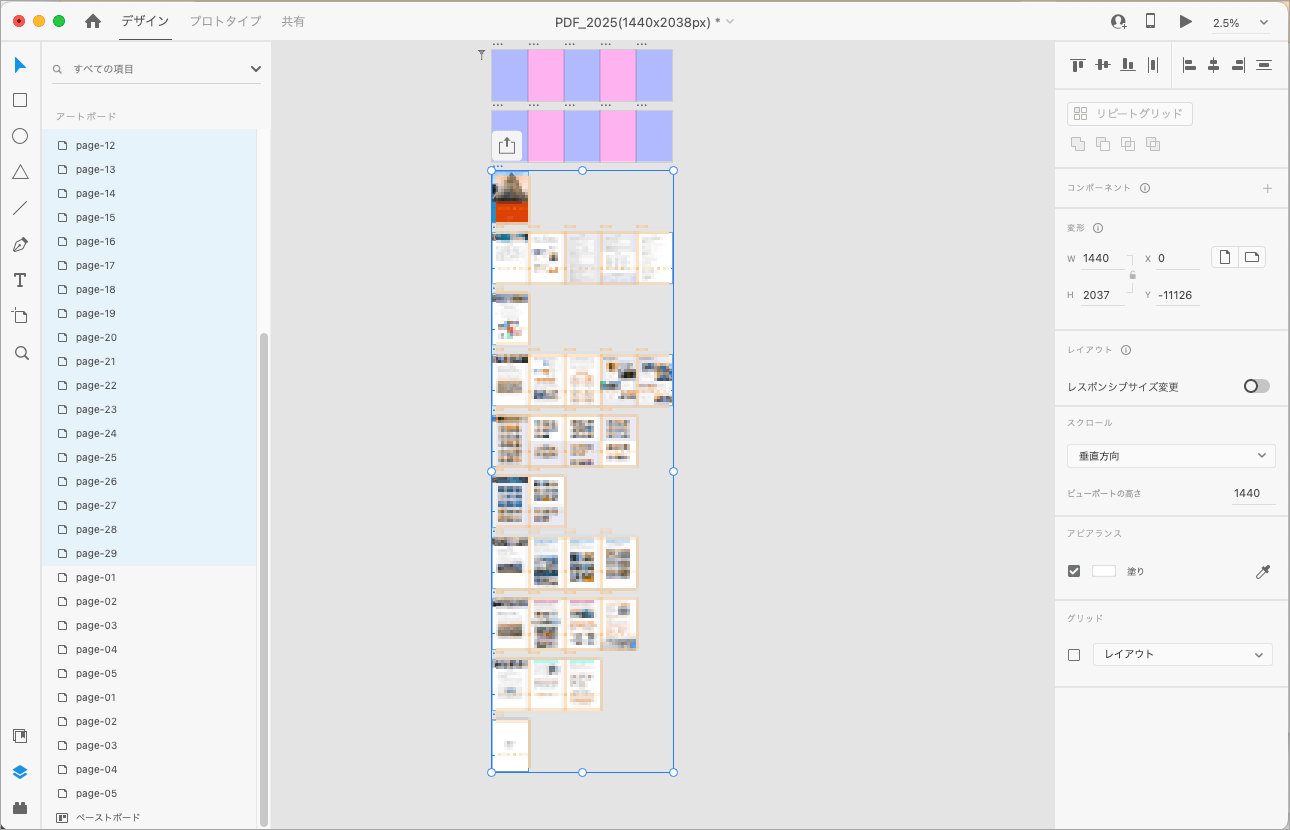Choose the Polygon triangle tool
Viewport: 1290px width, 830px height.
click(20, 173)
